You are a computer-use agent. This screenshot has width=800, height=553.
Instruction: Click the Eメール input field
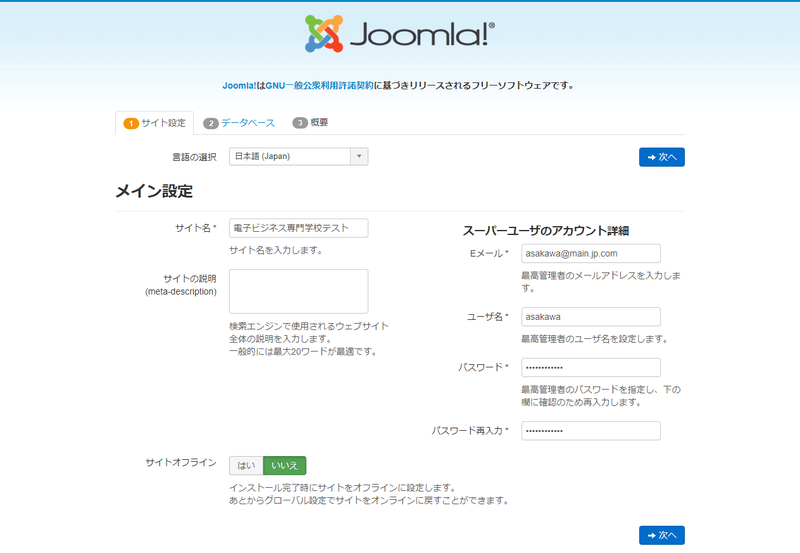pos(590,253)
